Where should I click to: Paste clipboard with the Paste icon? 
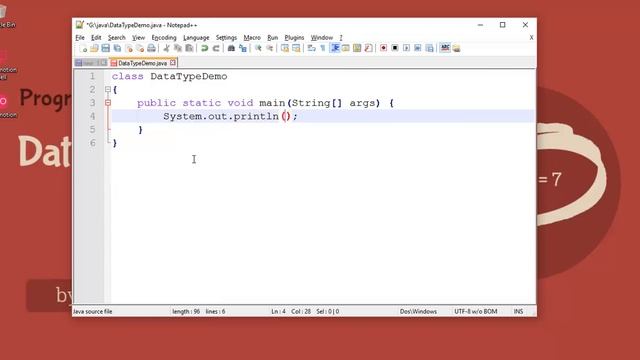coord(189,48)
